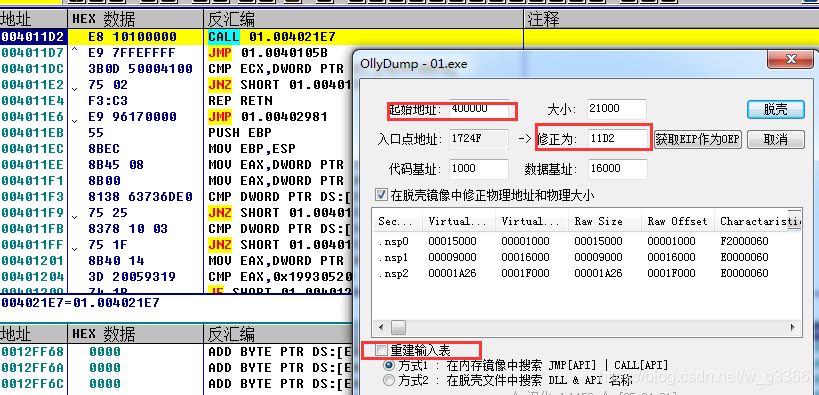Viewport: 819px width, 395px height.
Task: Select the .nsp2 section row
Action: [587, 273]
